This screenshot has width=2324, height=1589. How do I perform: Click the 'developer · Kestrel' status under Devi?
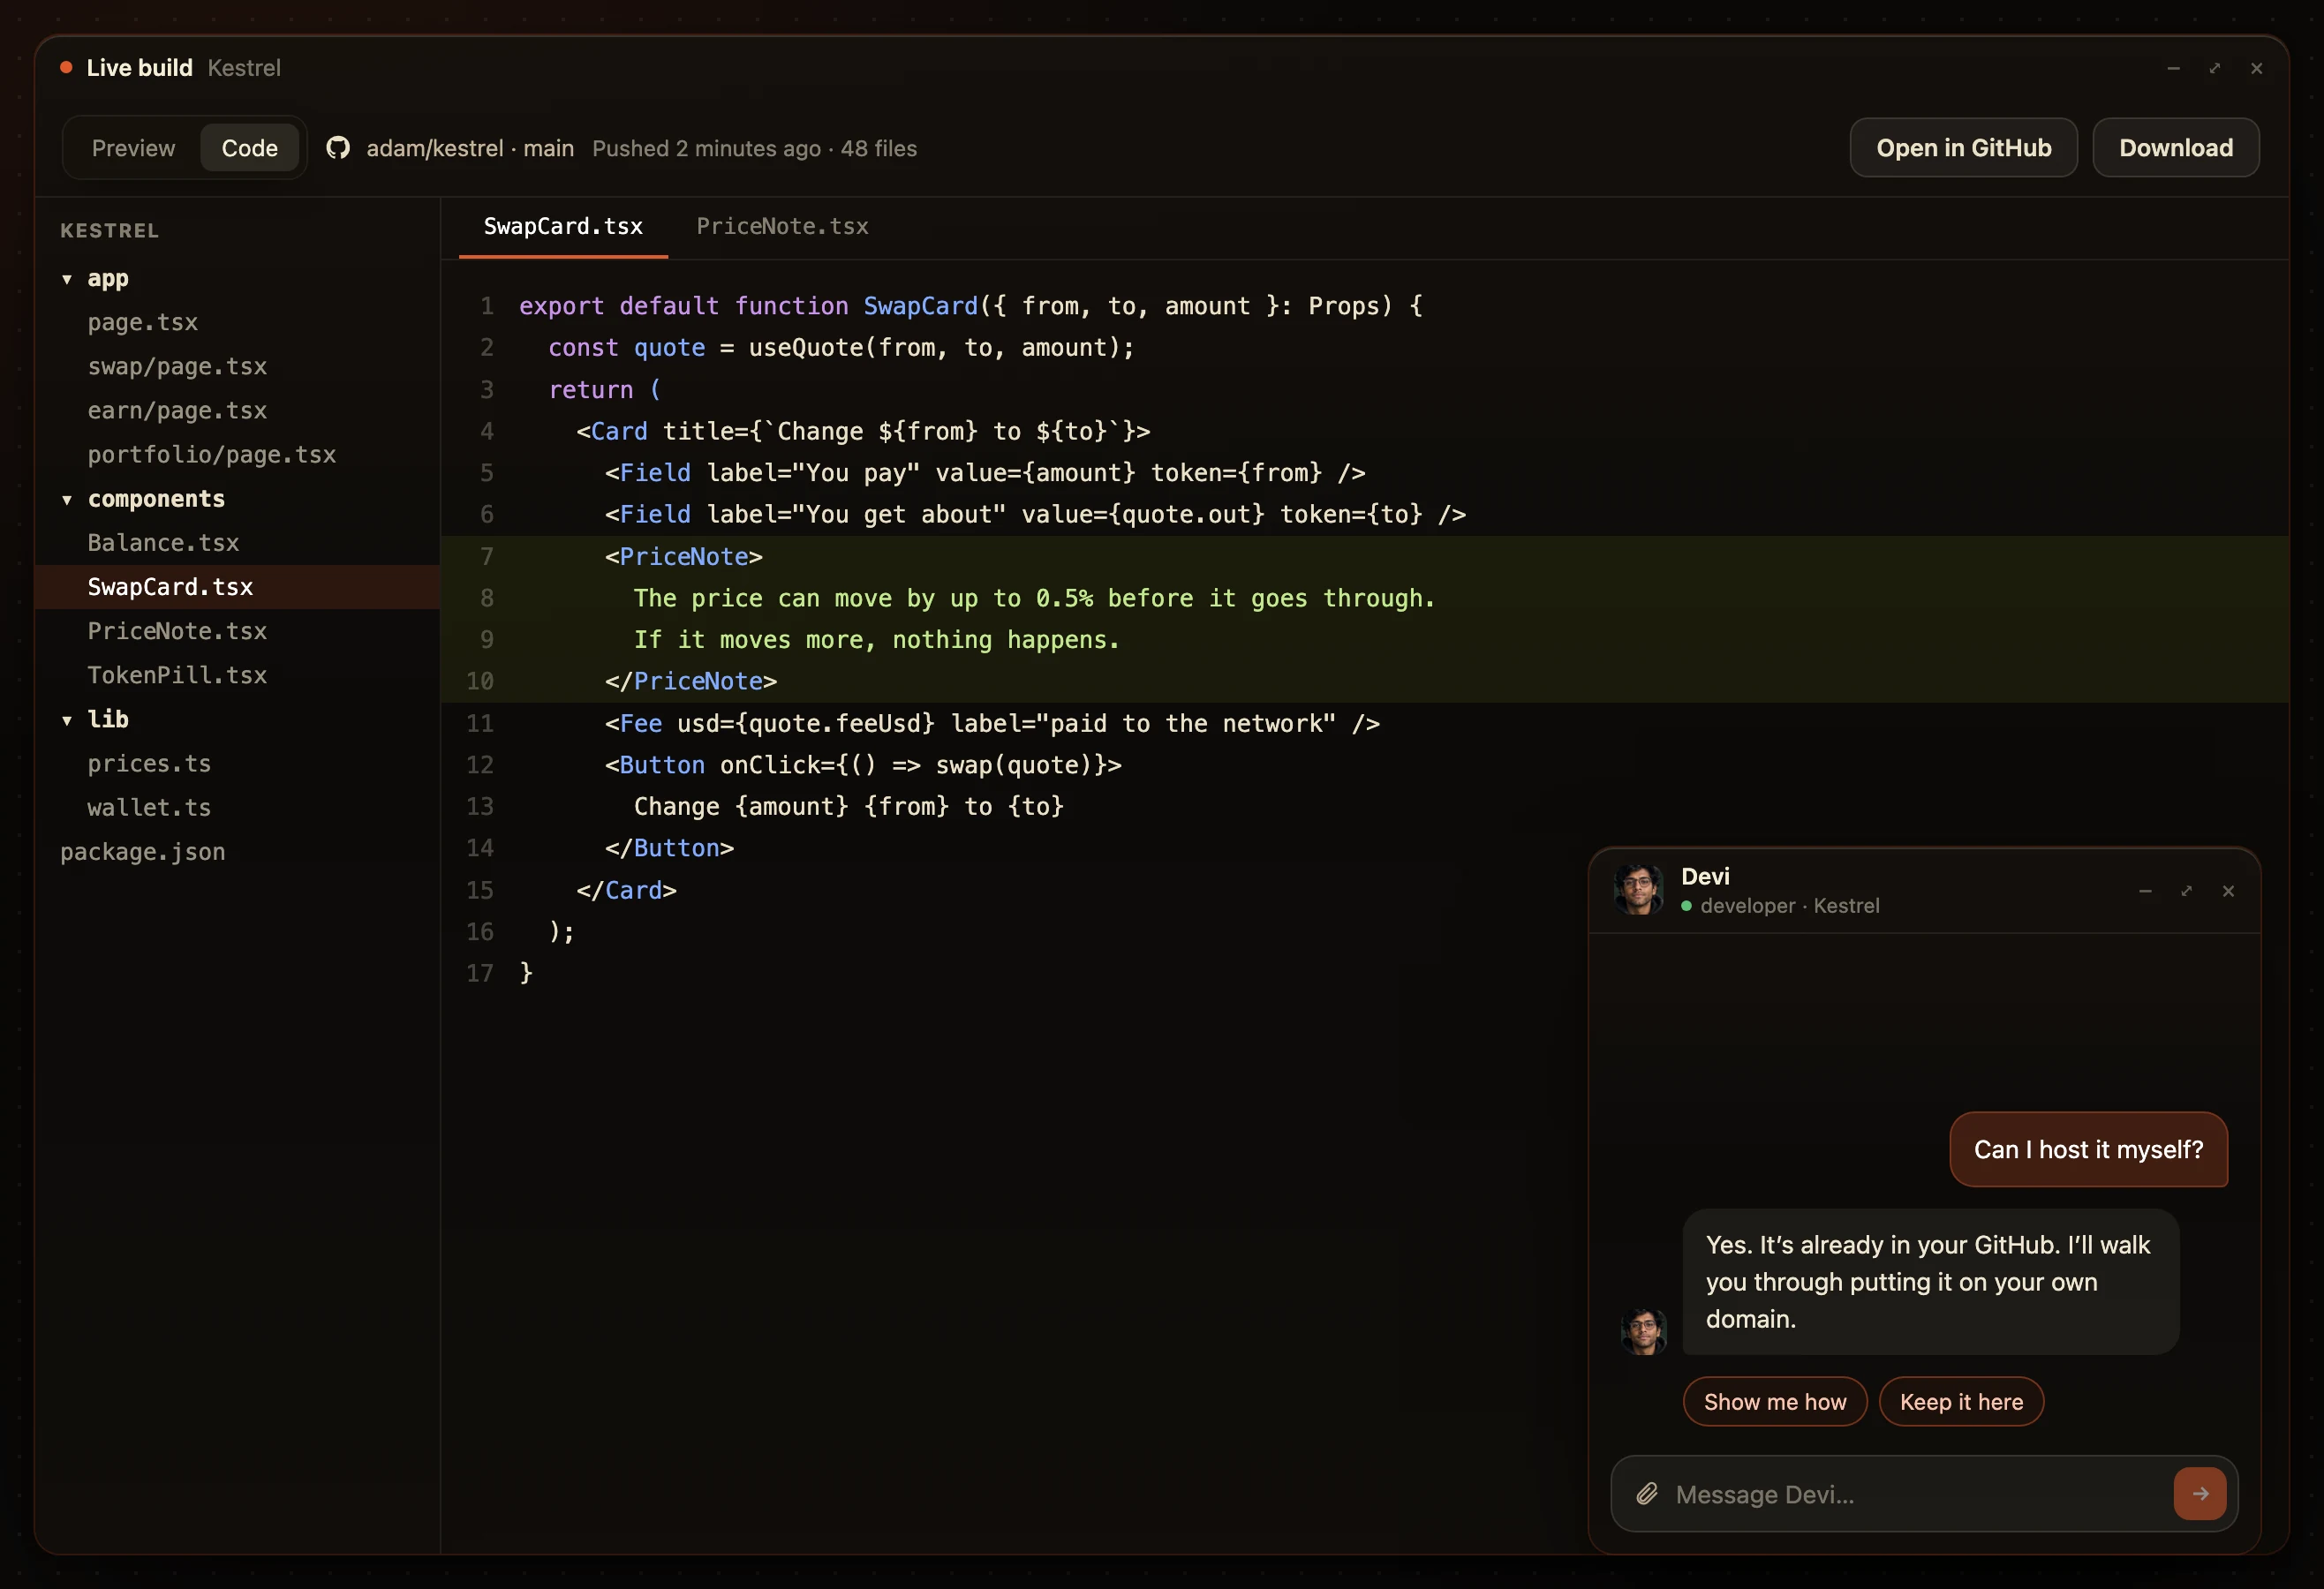click(x=1789, y=906)
